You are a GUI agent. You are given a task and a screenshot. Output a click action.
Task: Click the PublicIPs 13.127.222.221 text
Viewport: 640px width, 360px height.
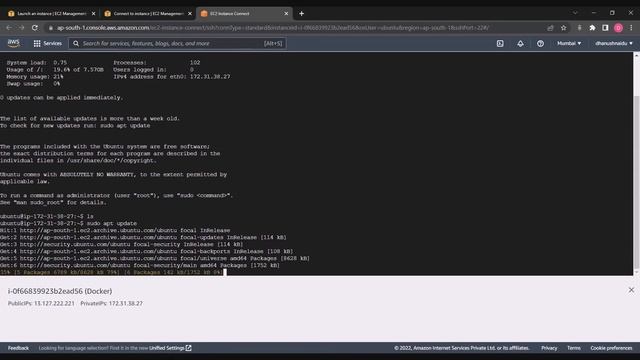[x=41, y=304]
